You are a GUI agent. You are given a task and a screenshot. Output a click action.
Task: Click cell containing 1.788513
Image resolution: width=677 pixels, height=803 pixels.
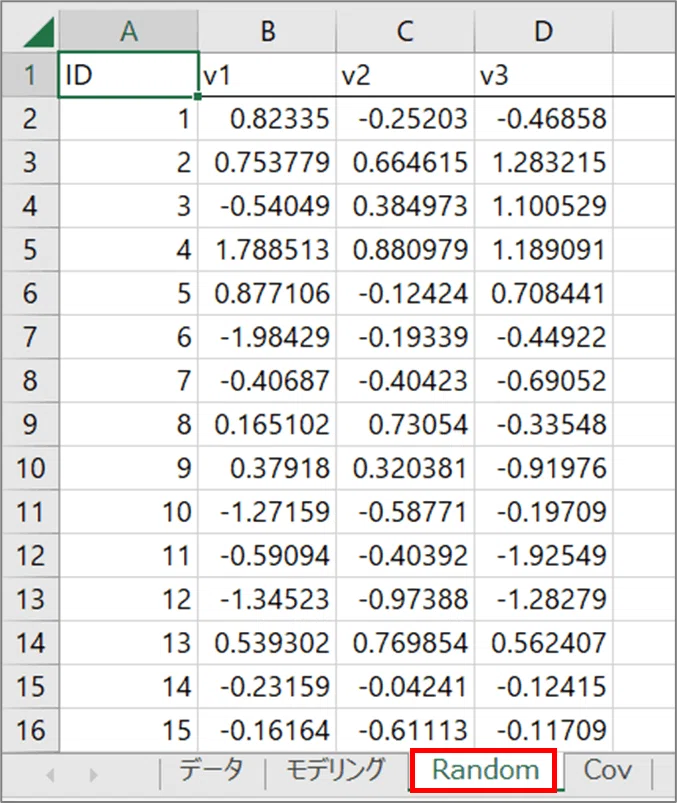pyautogui.click(x=267, y=250)
